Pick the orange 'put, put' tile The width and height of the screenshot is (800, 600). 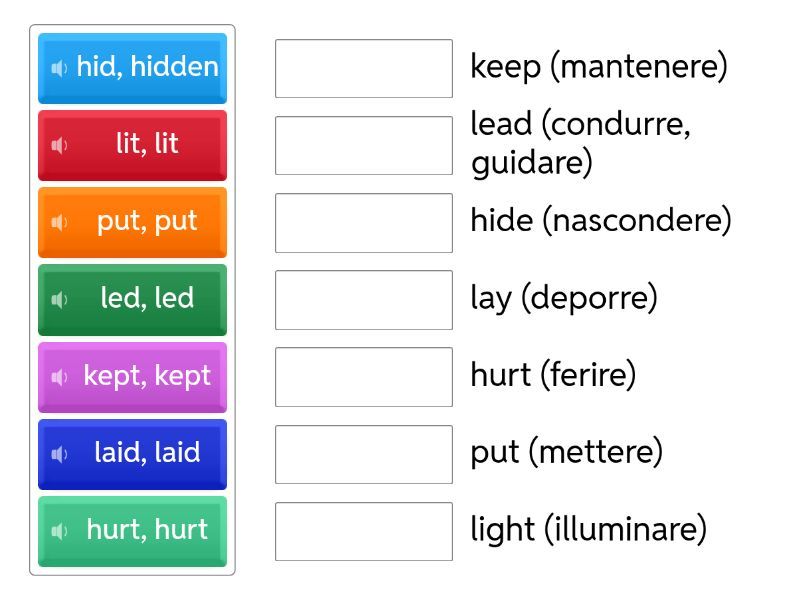[x=146, y=222]
